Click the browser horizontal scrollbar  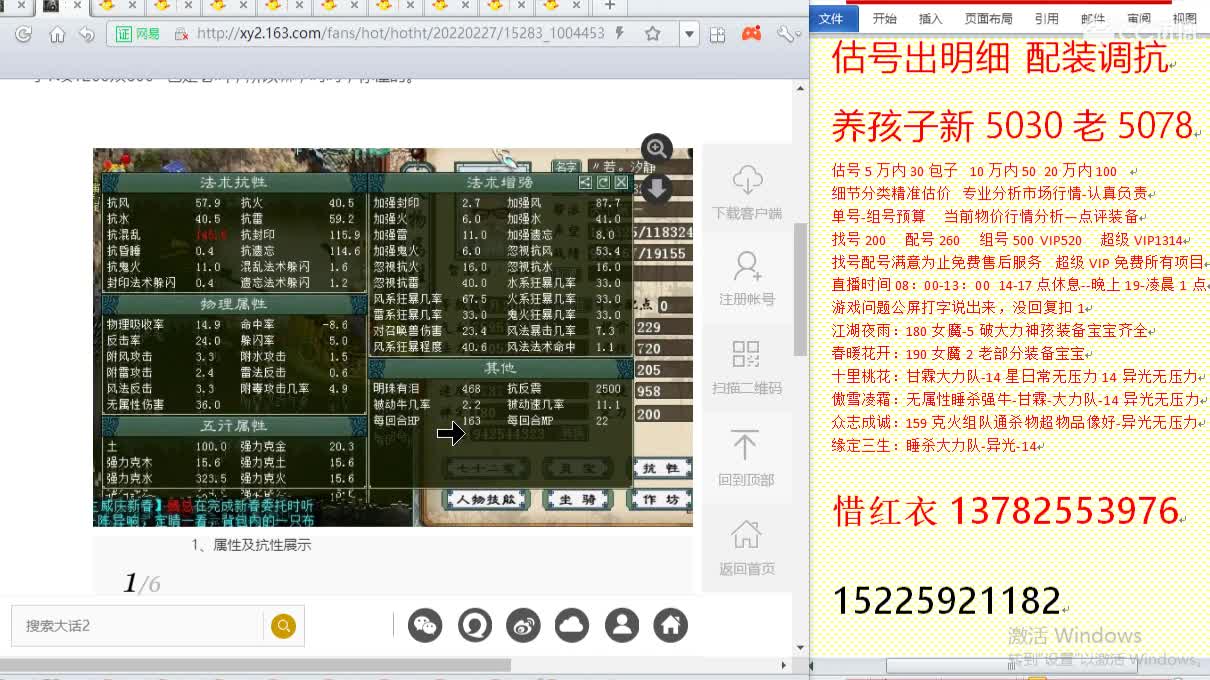click(x=256, y=665)
